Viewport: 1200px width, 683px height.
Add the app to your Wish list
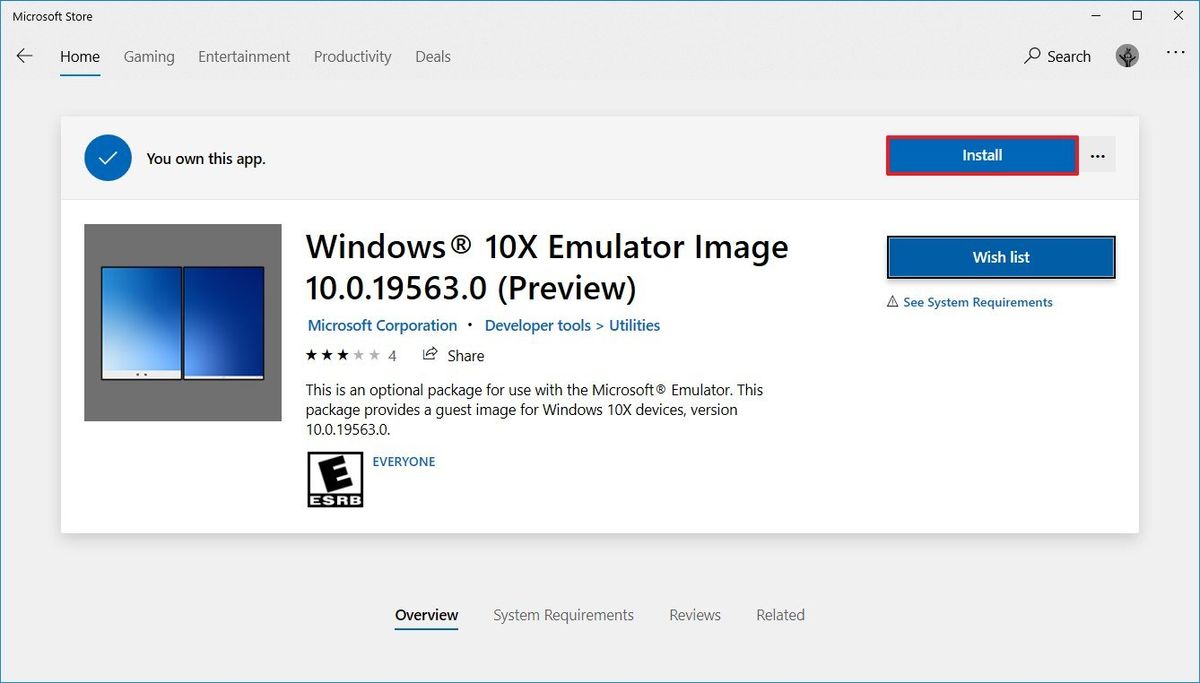click(1000, 257)
